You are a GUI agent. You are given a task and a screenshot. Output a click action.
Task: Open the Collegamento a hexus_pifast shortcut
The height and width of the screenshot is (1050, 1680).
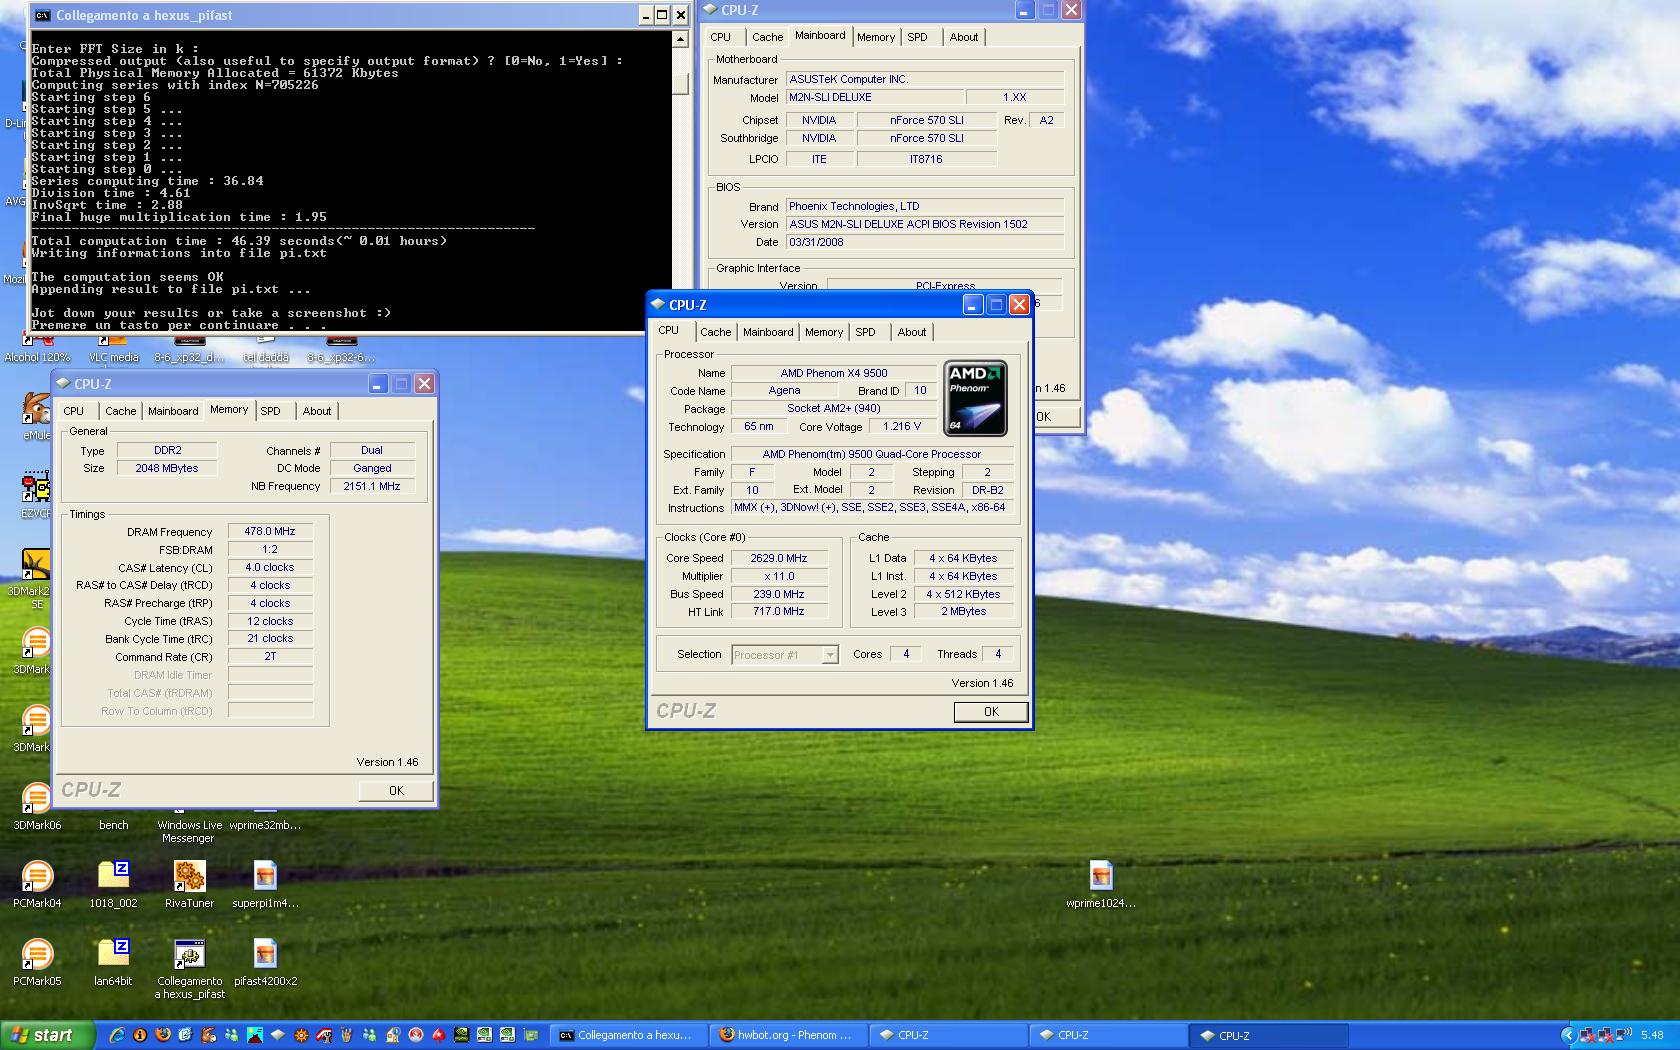[189, 968]
